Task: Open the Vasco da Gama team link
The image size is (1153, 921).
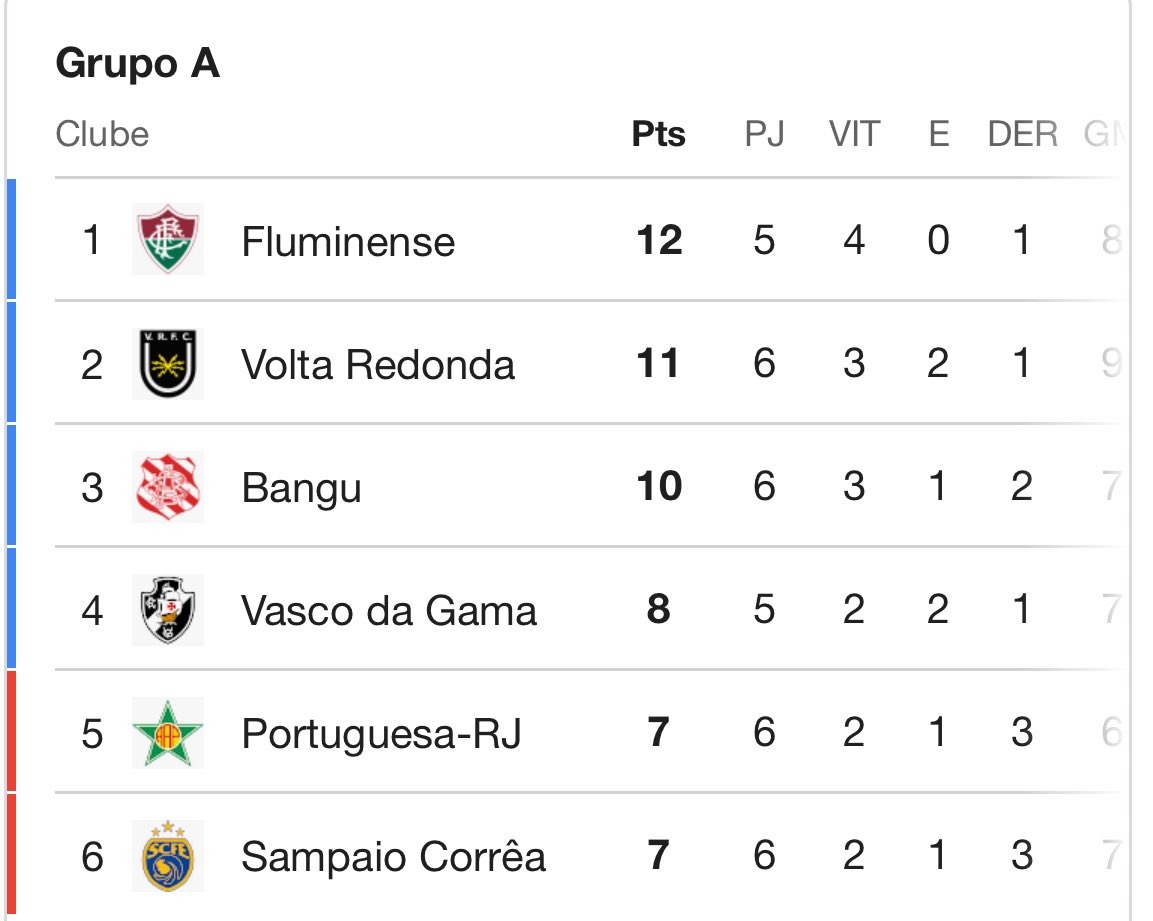Action: pyautogui.click(x=389, y=611)
